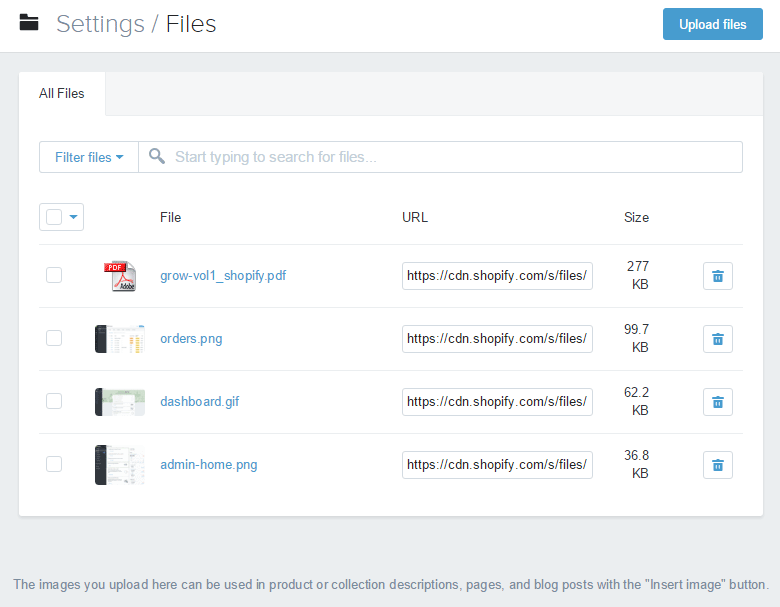This screenshot has width=780, height=607.
Task: Click the search magnifier icon
Action: tap(157, 157)
